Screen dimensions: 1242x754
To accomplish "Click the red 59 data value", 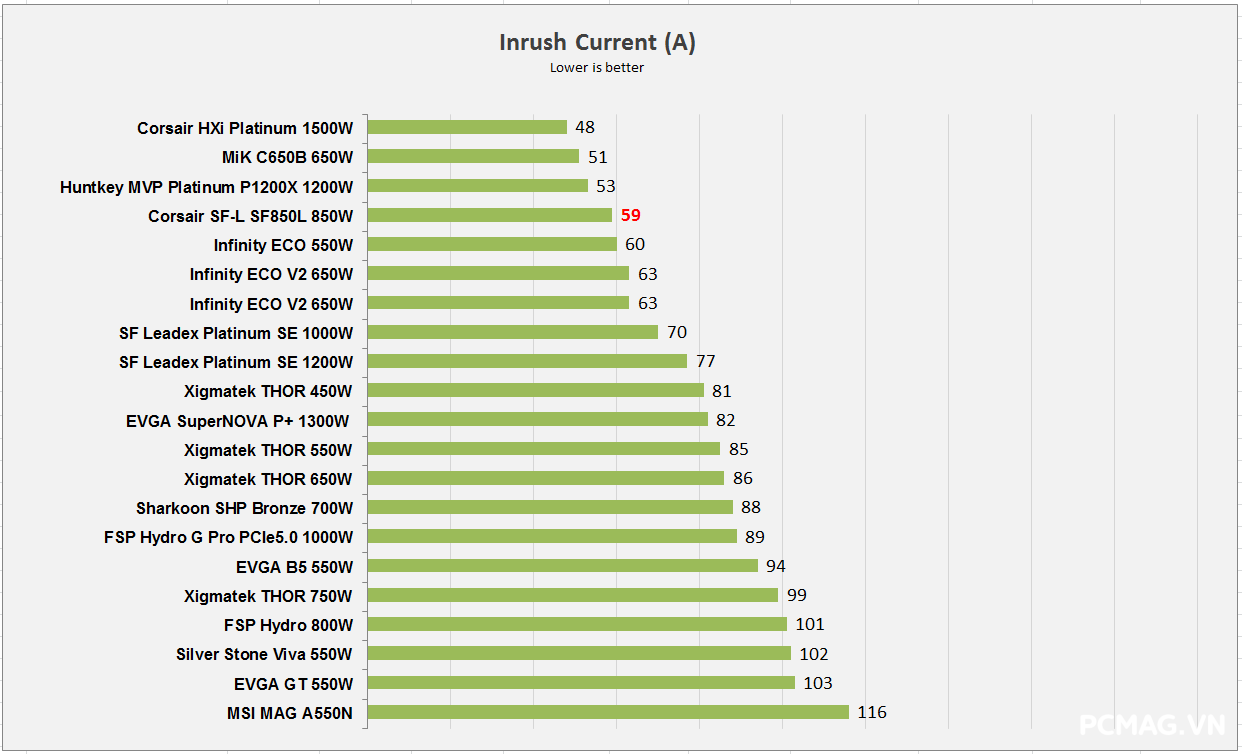I will click(630, 215).
